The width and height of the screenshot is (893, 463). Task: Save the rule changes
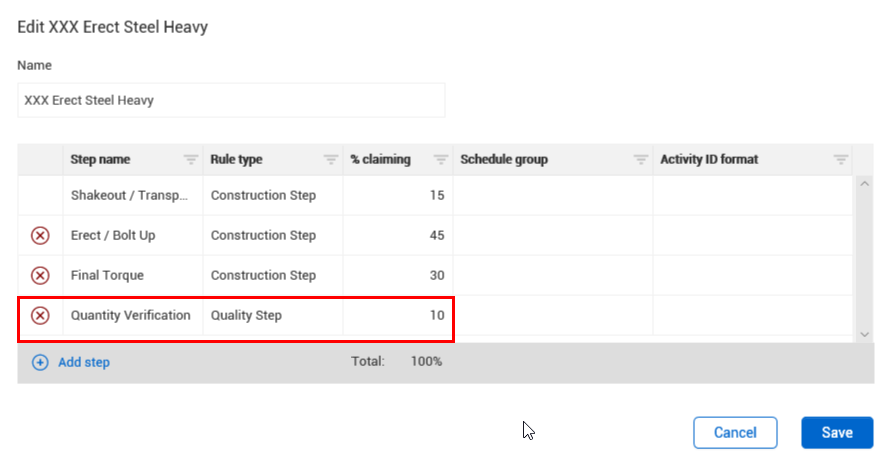pos(837,433)
